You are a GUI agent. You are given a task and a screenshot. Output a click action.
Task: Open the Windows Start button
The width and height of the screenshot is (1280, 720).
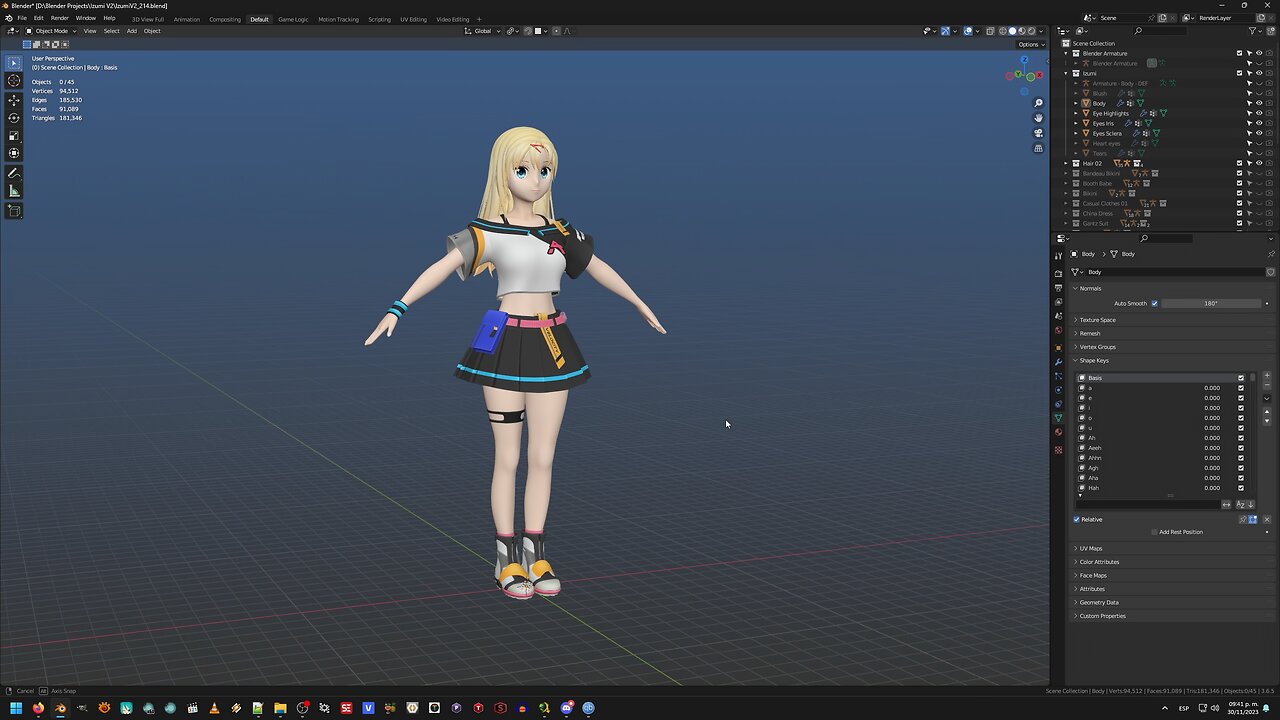click(16, 708)
